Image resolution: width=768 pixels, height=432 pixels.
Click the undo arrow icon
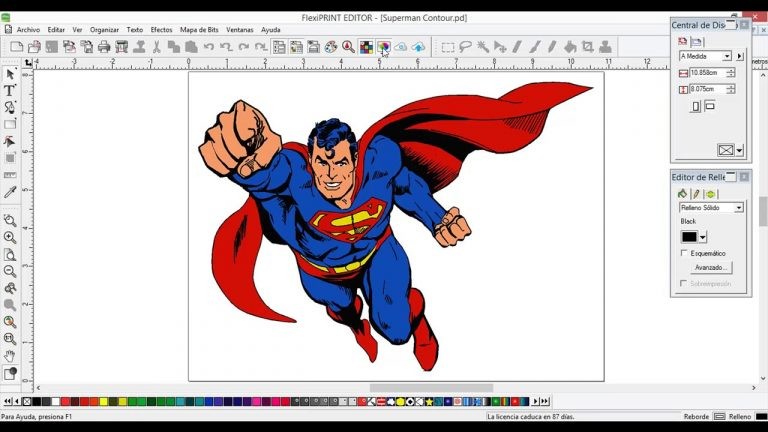(x=209, y=47)
